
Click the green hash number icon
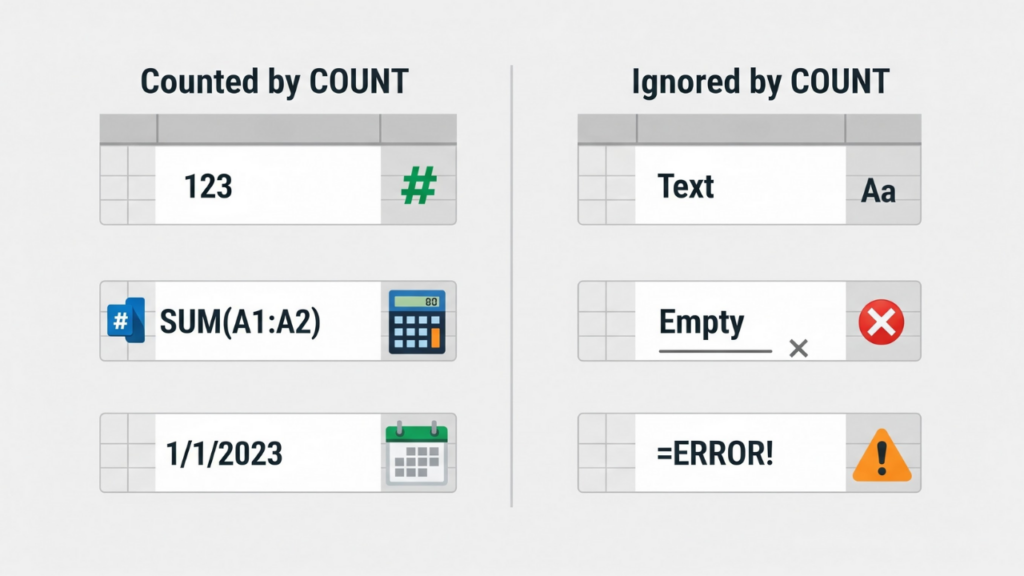click(x=418, y=187)
